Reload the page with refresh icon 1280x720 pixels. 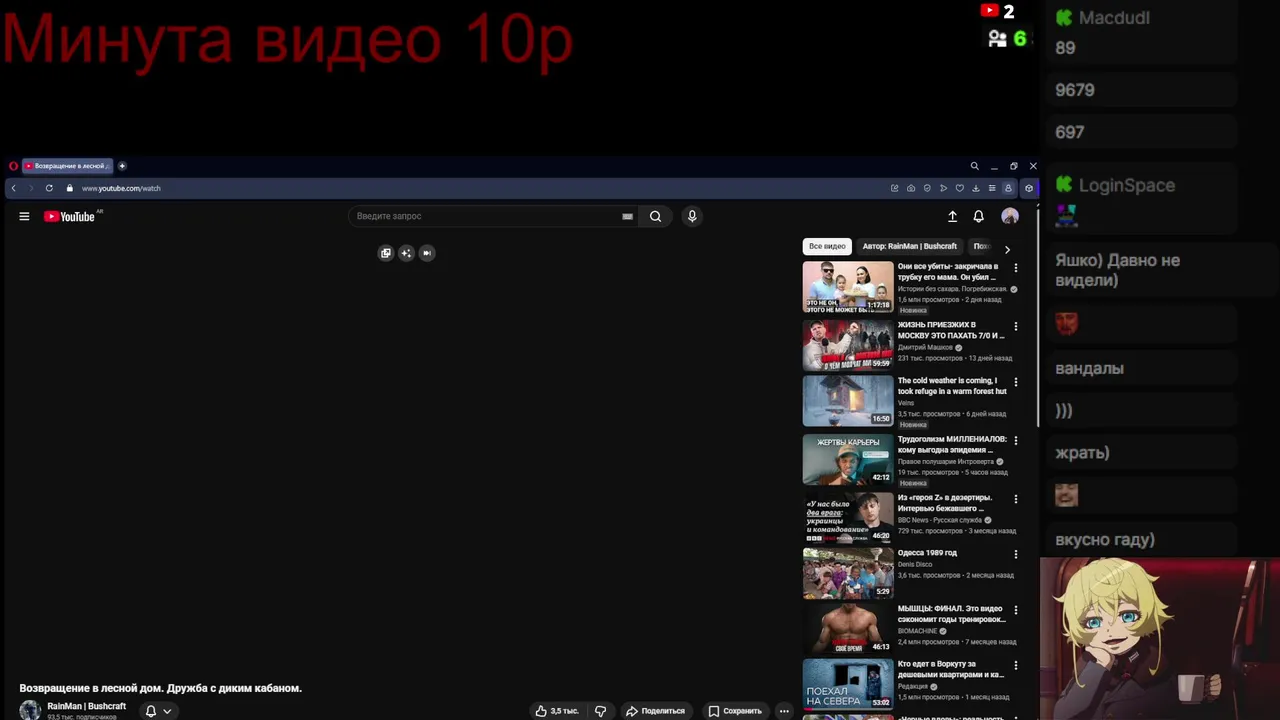[49, 188]
